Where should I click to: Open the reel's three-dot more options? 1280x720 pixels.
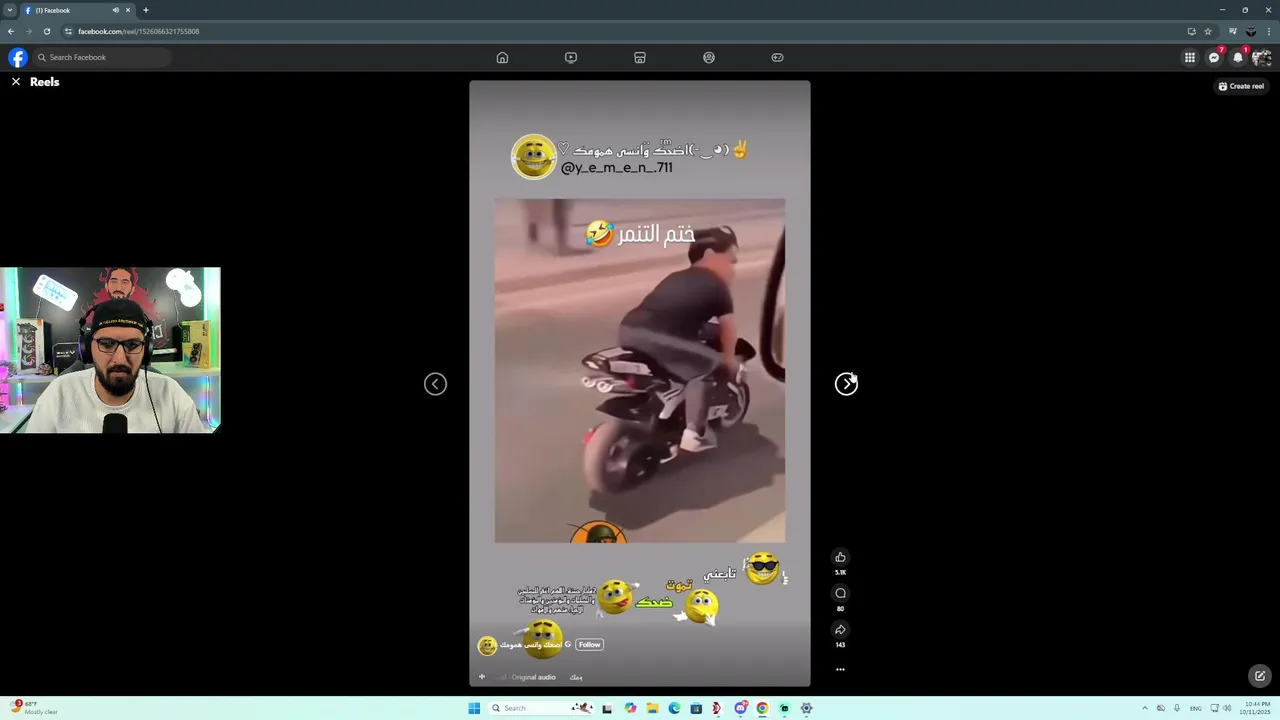pos(840,669)
